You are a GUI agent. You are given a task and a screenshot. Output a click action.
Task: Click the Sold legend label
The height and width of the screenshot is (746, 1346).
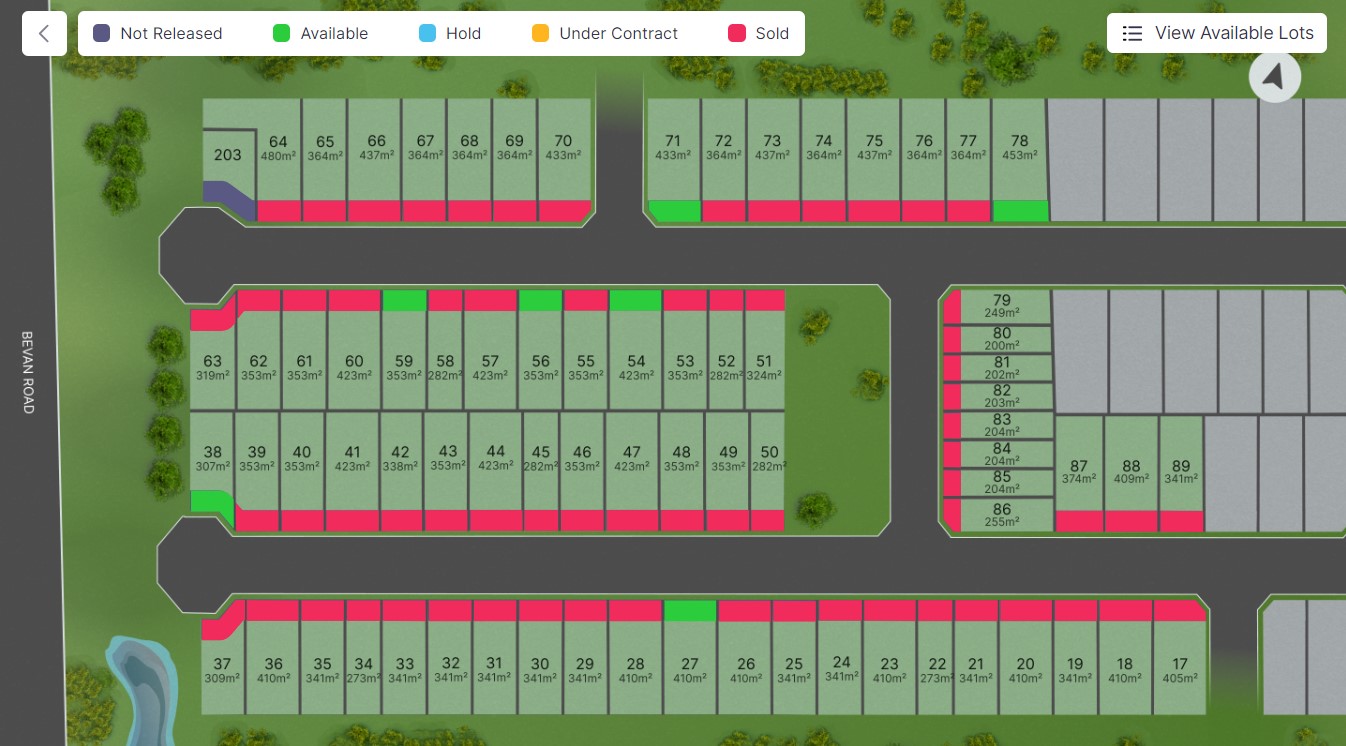point(772,33)
